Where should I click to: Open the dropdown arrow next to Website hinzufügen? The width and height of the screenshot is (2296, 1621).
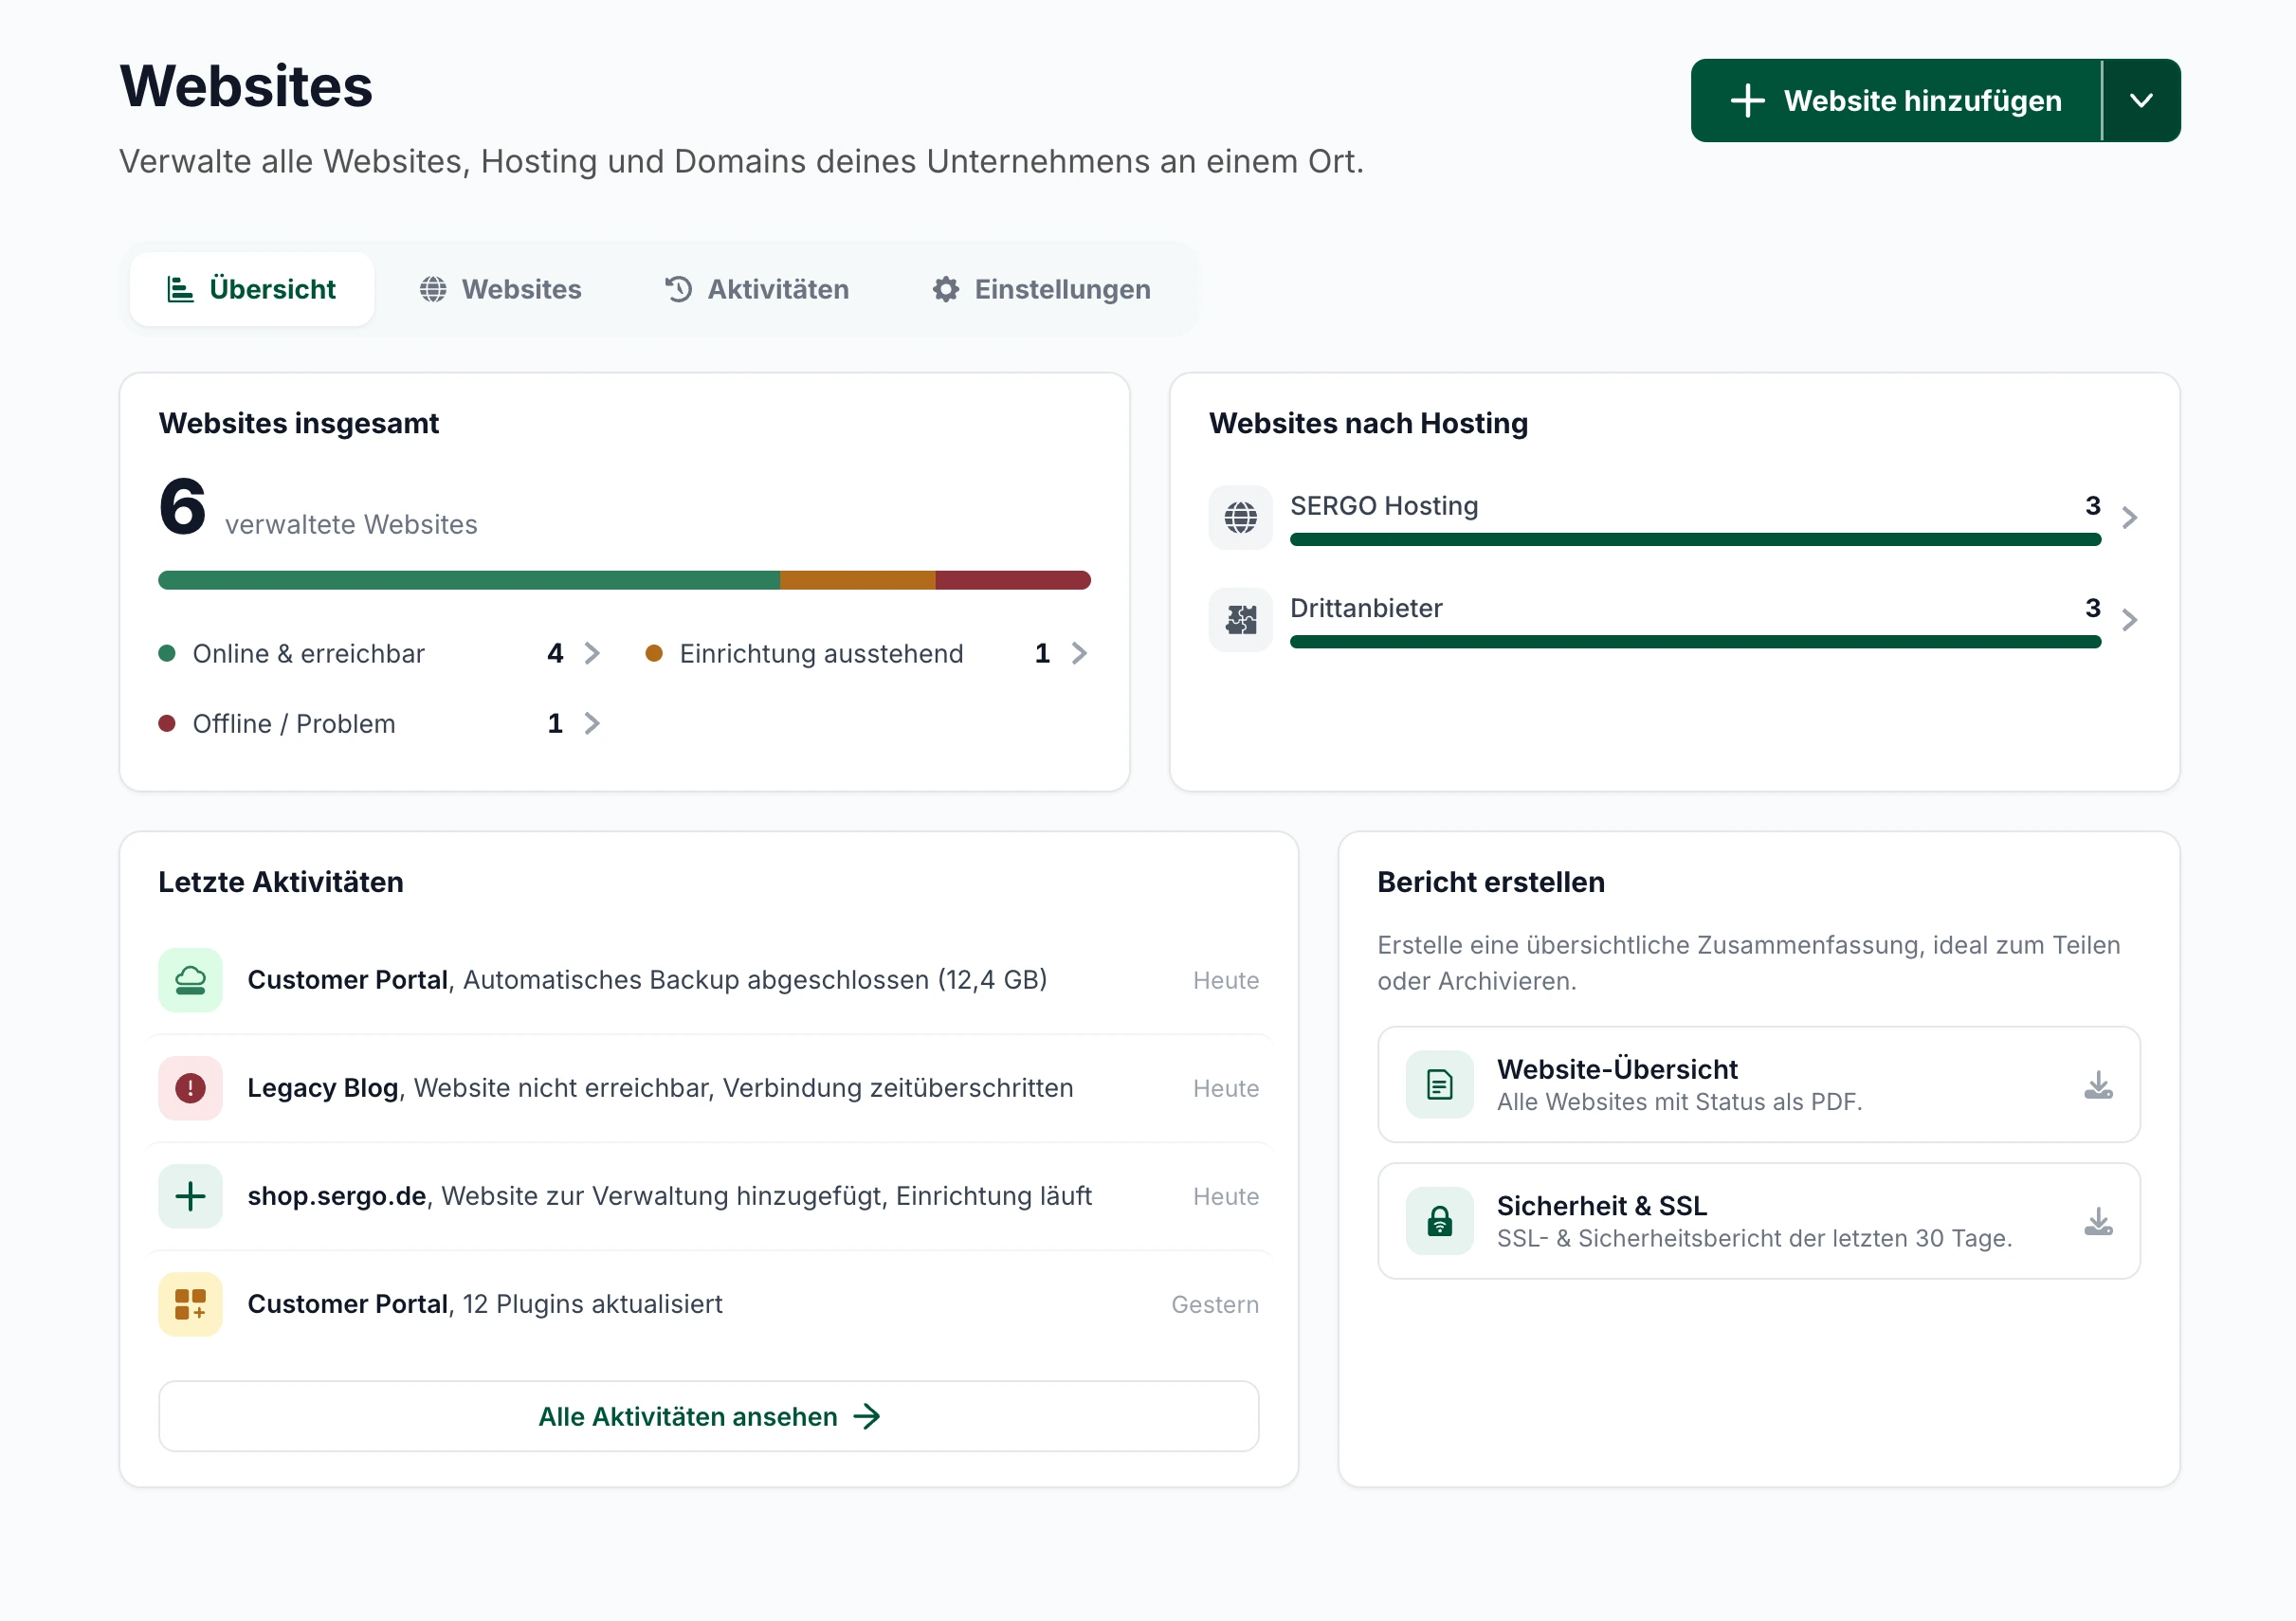(2141, 100)
